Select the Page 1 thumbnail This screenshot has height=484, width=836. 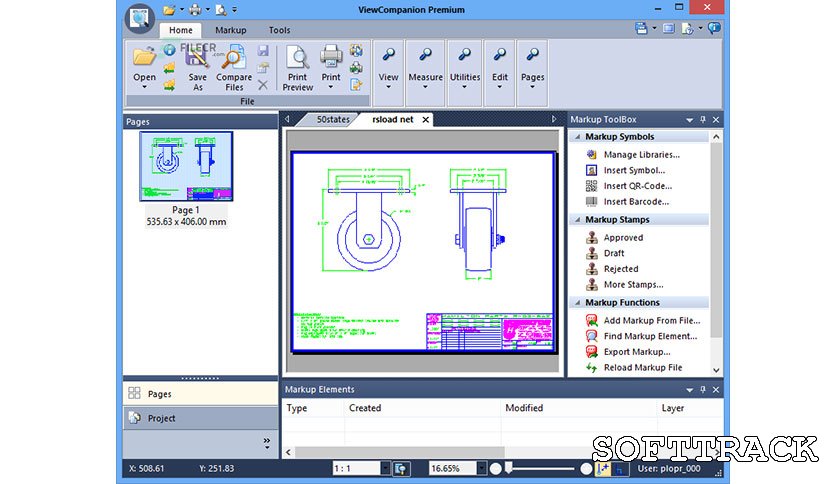(185, 166)
